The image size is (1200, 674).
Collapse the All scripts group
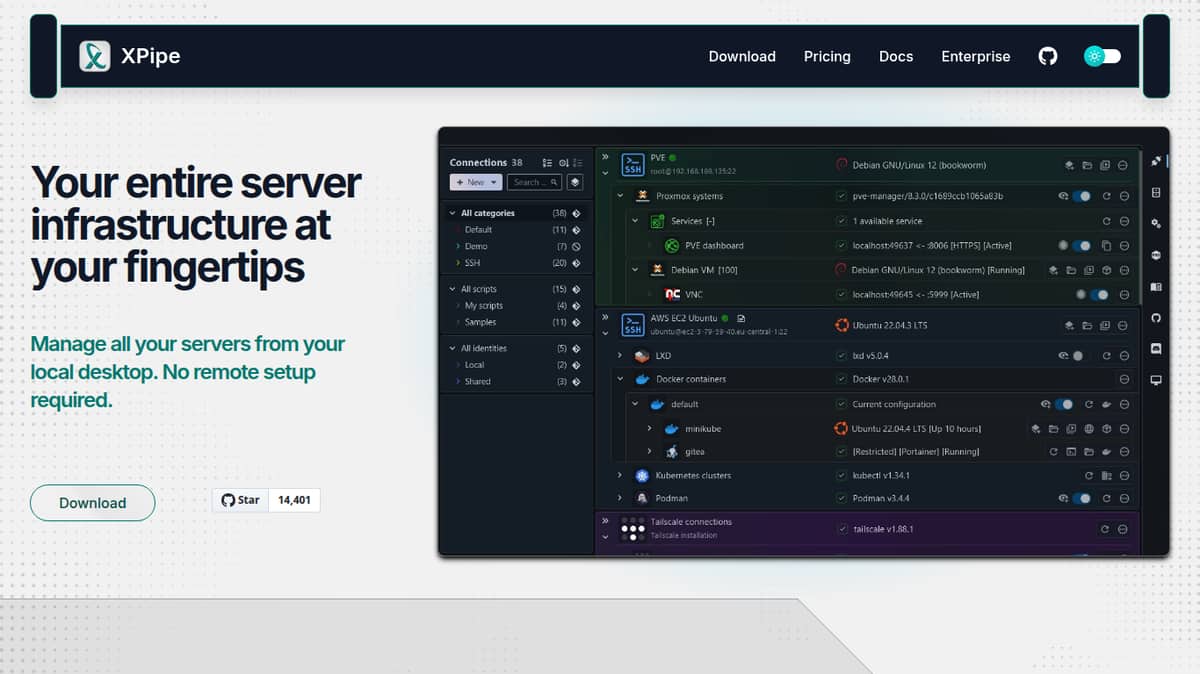(x=452, y=289)
